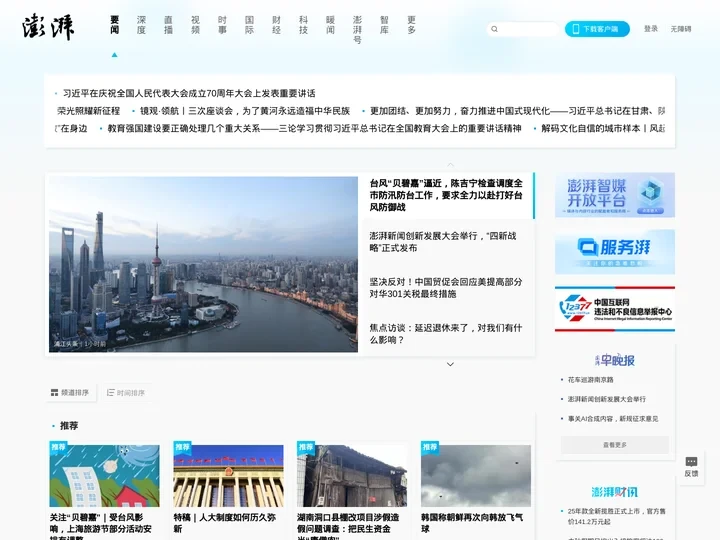The height and width of the screenshot is (540, 720).
Task: Open 教育强国建设 article link
Action: pos(315,128)
